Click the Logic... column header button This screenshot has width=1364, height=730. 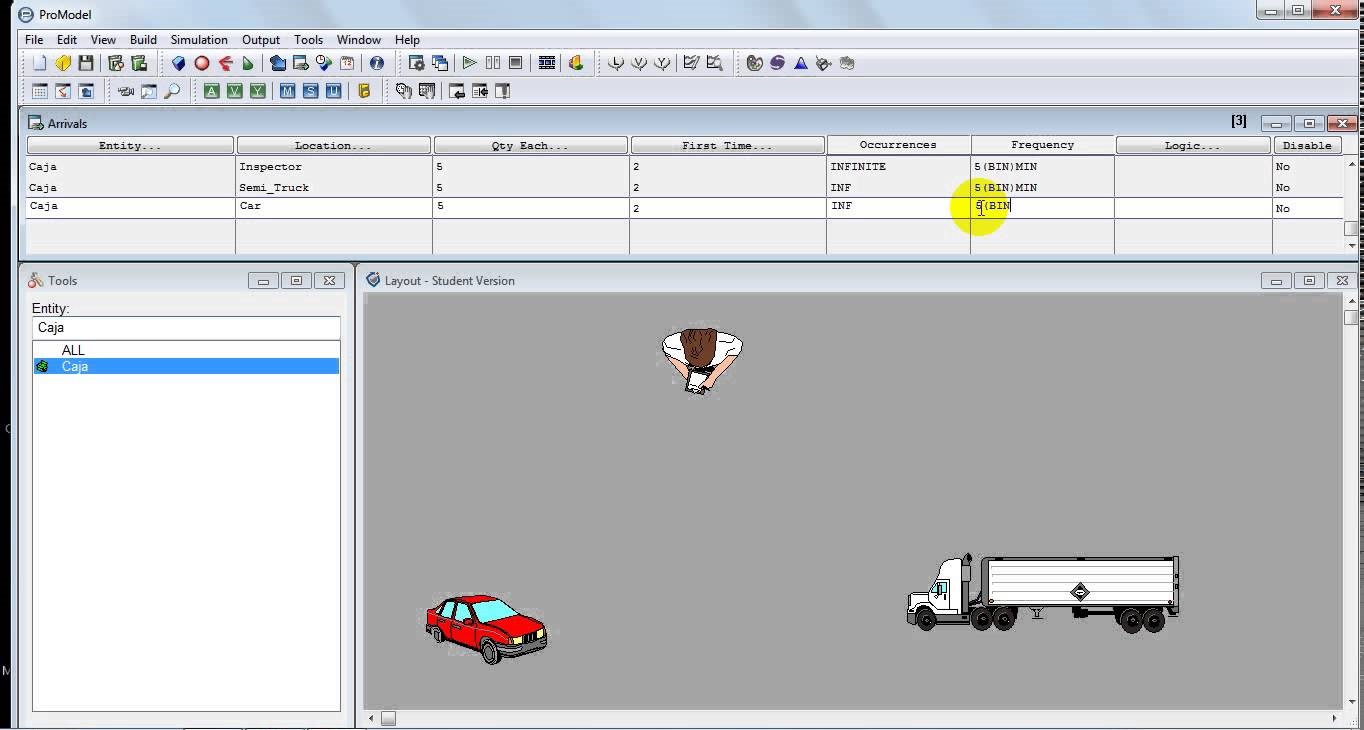coord(1192,144)
